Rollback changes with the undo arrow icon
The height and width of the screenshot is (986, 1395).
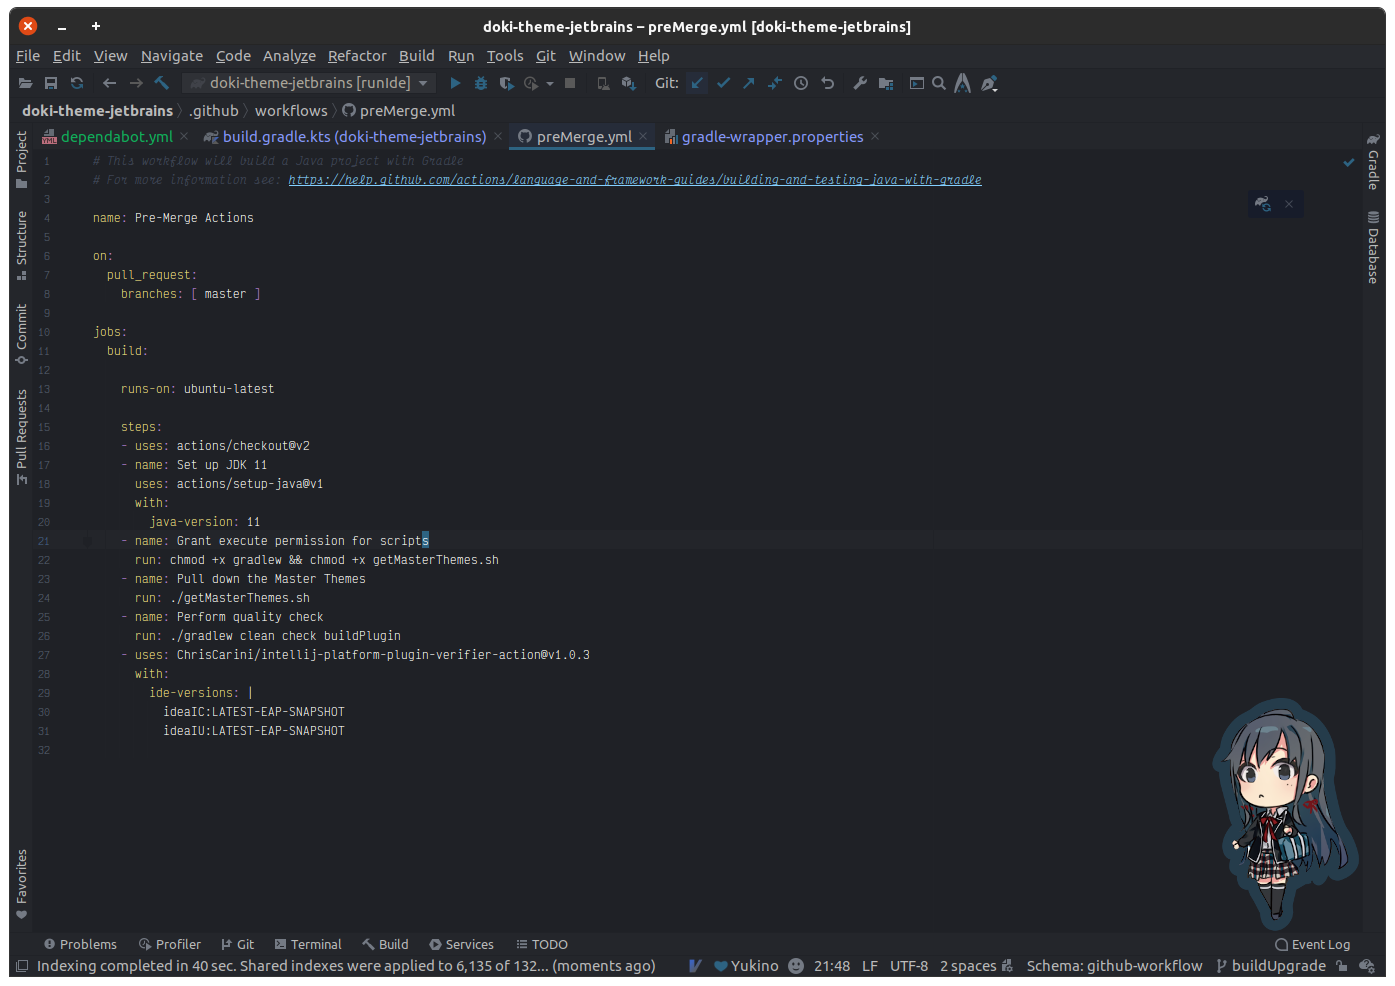pyautogui.click(x=827, y=83)
